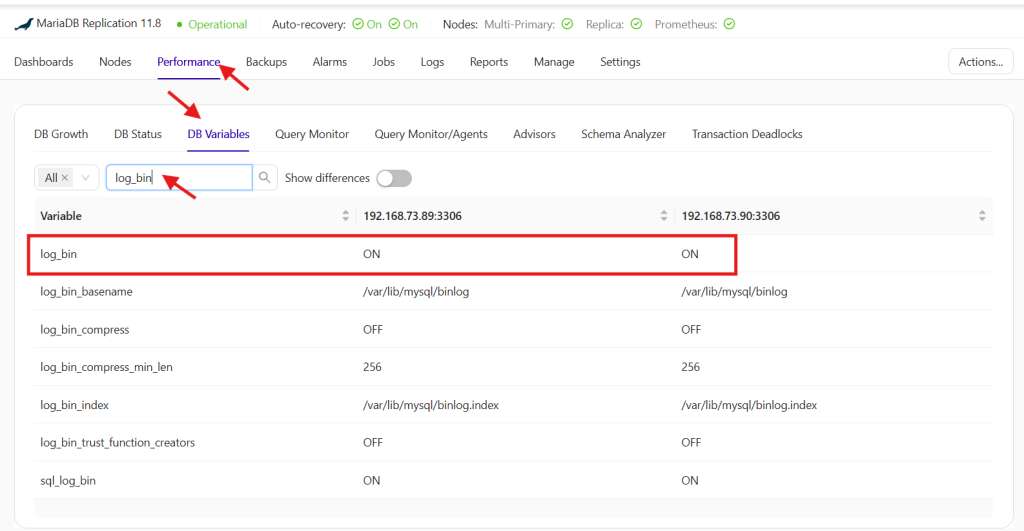Select the log_bin_index variable name
This screenshot has height=531, width=1024.
[74, 405]
